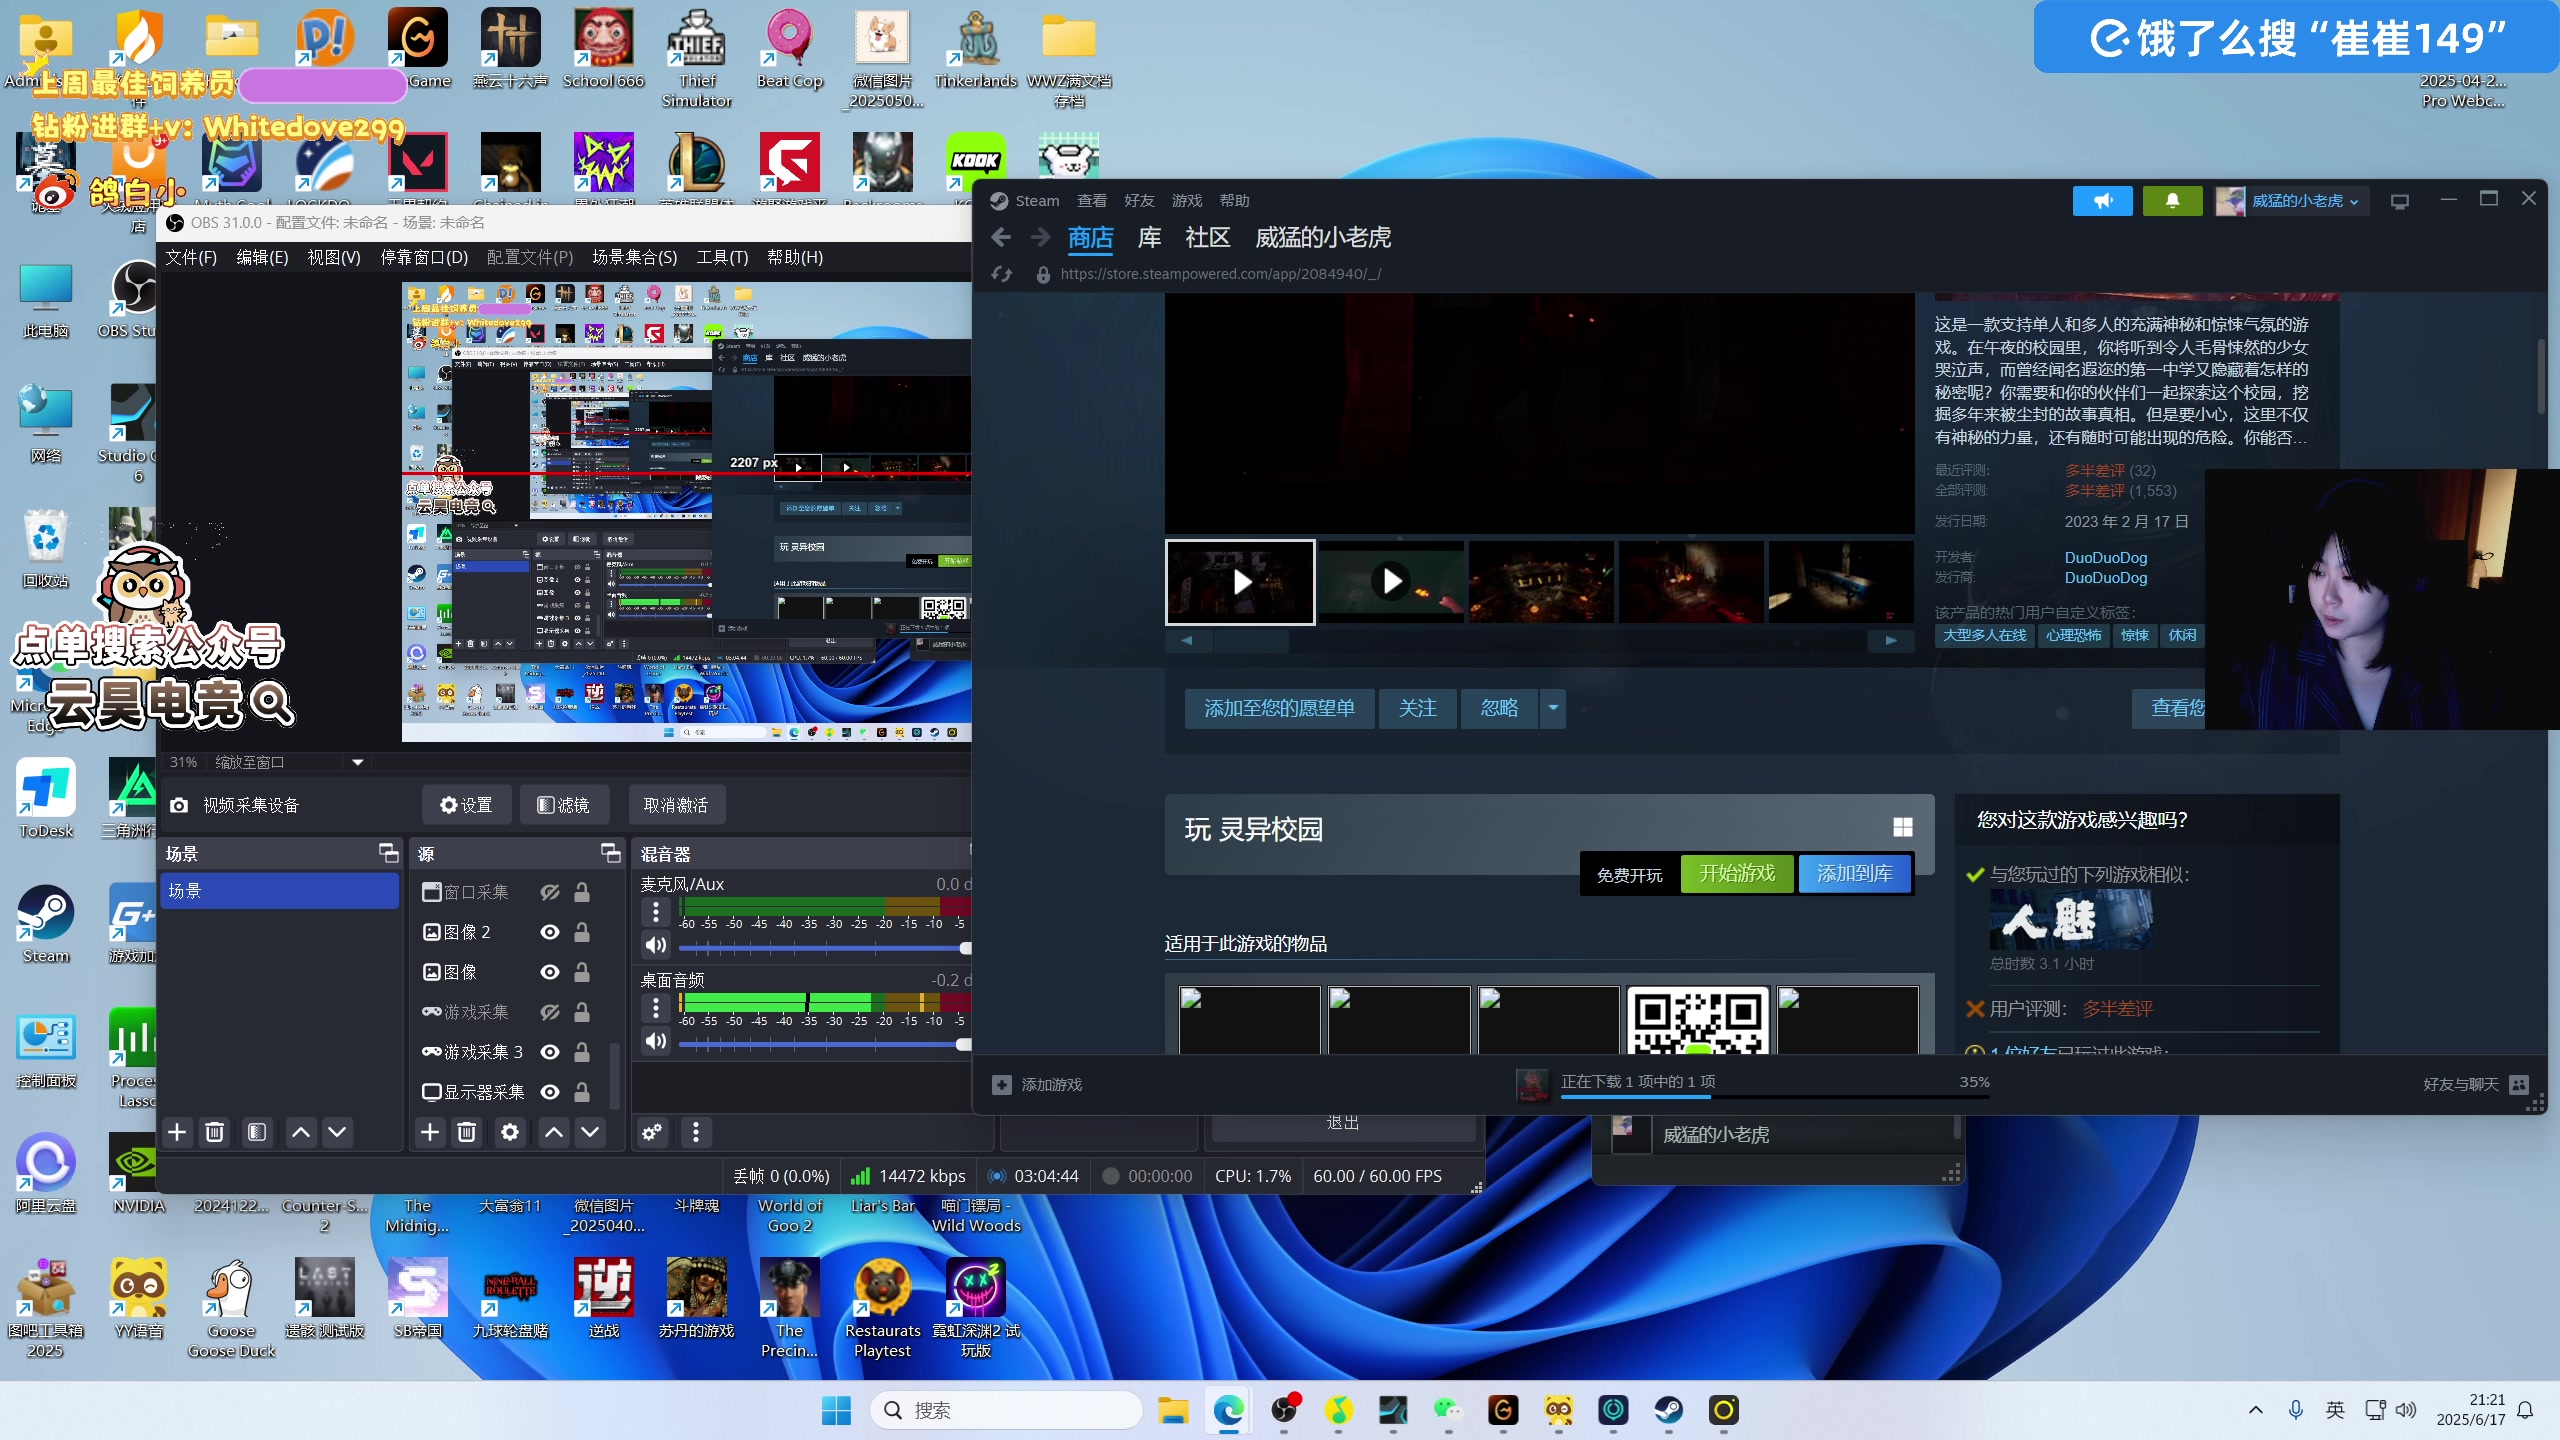
Task: Click Steam download progress bar
Action: coord(1775,1096)
